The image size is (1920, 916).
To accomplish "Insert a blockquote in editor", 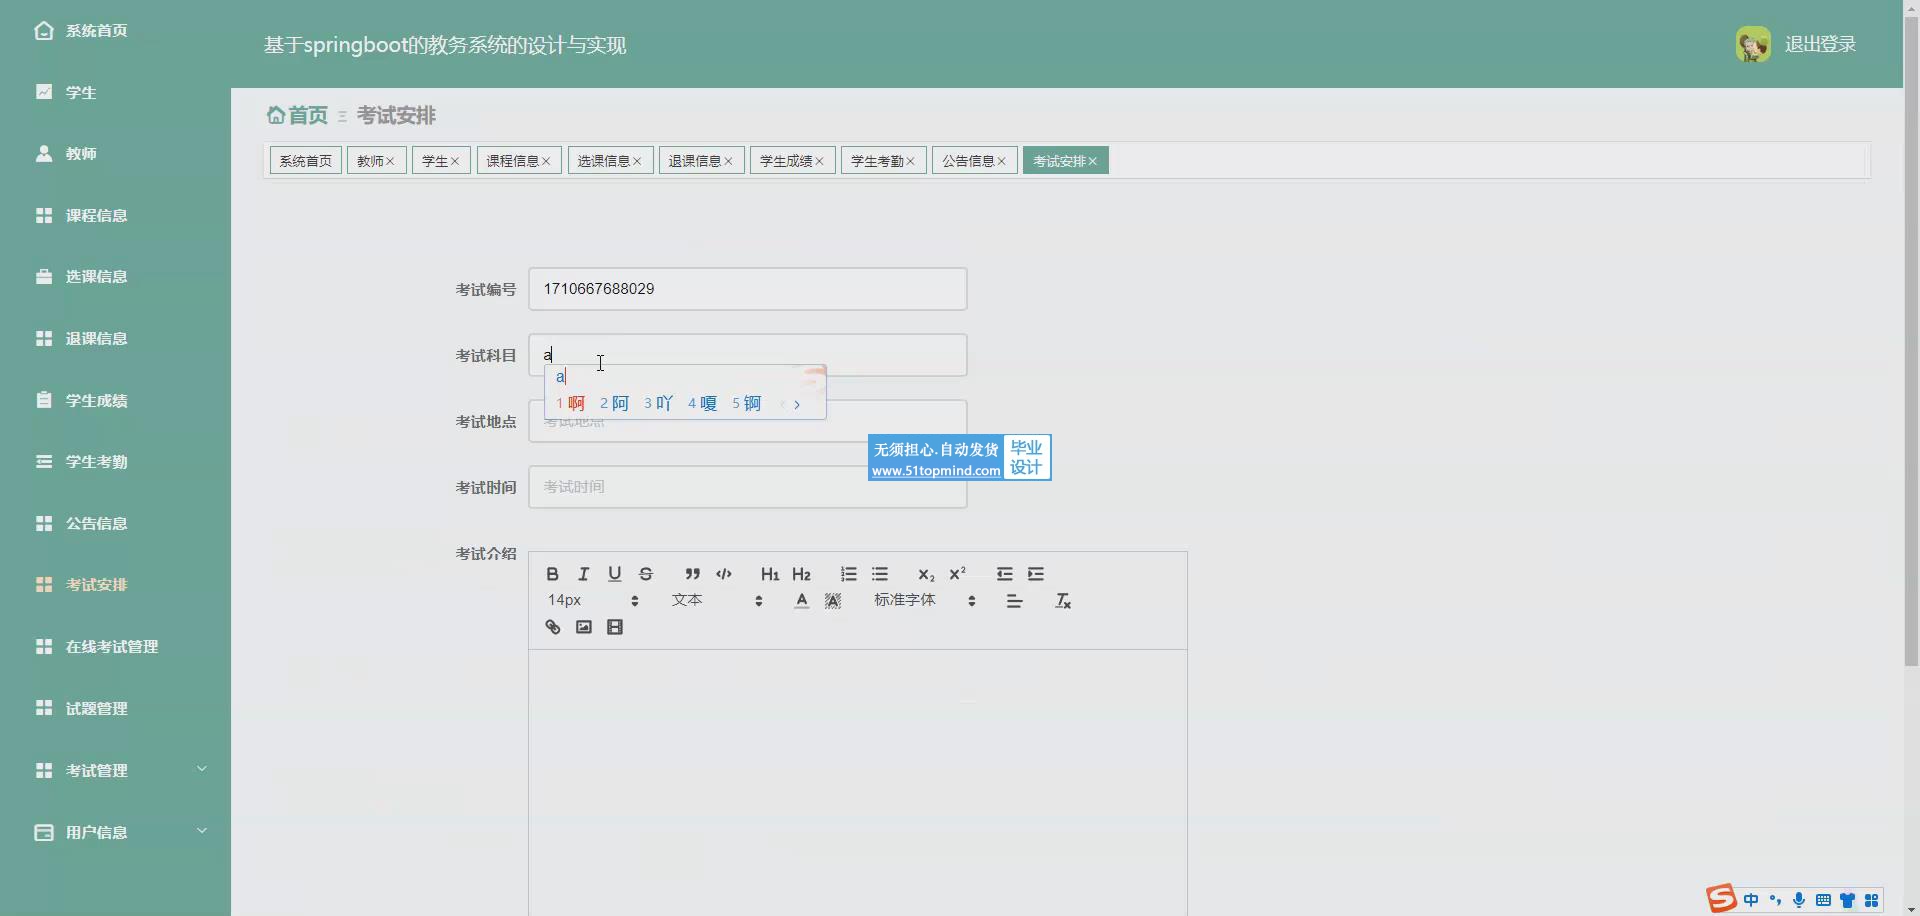I will click(x=692, y=574).
